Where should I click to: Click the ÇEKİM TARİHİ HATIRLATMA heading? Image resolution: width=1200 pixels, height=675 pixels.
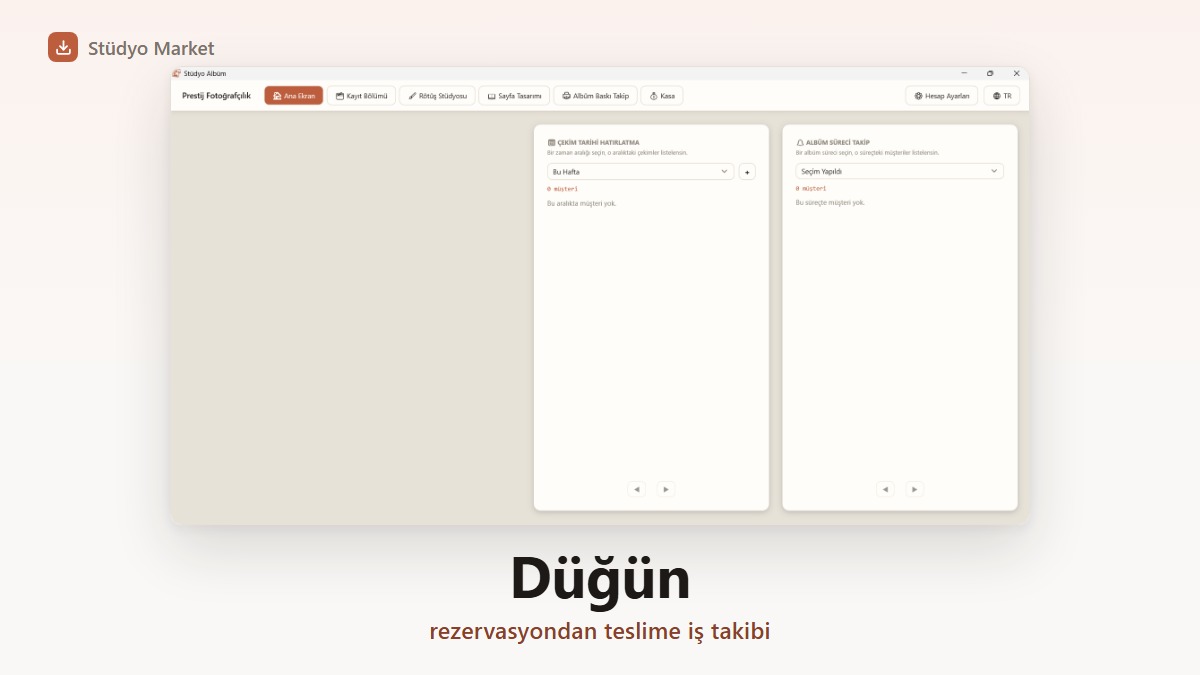coord(598,143)
